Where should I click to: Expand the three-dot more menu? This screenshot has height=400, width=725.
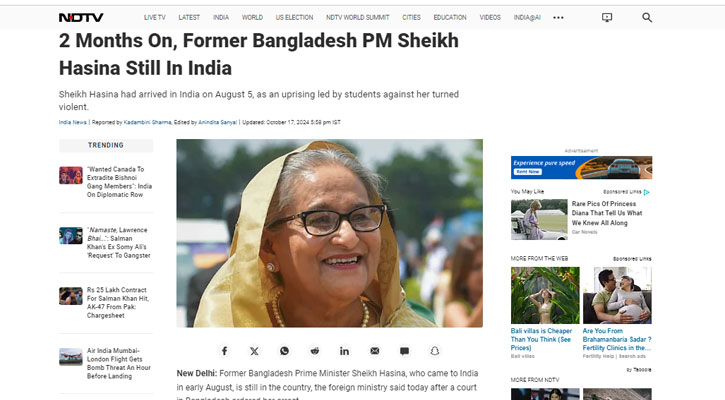[x=558, y=18]
